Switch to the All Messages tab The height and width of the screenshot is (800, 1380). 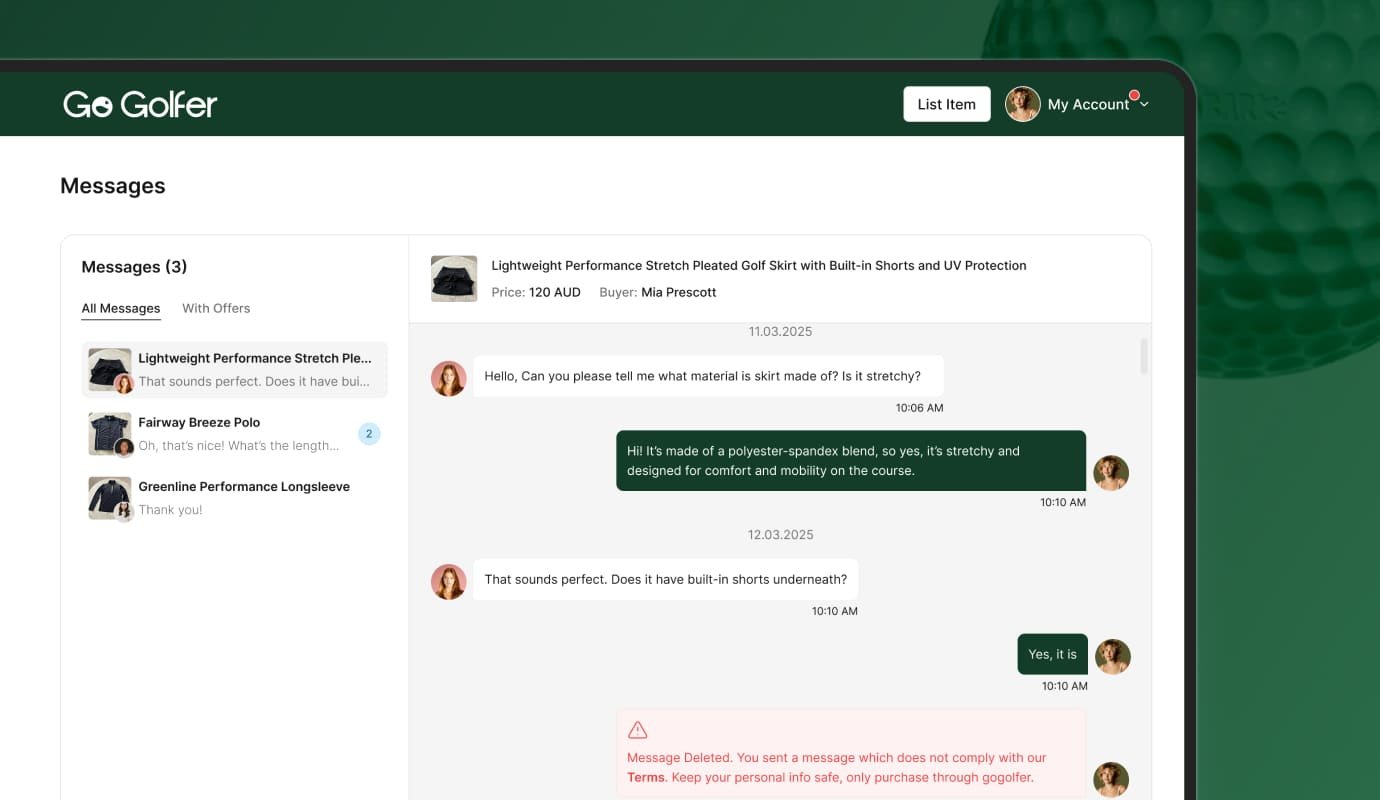click(x=121, y=308)
